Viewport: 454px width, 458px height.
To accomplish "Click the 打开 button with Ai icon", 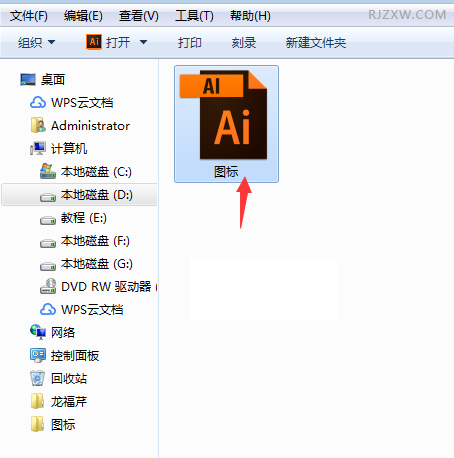I will tap(108, 42).
